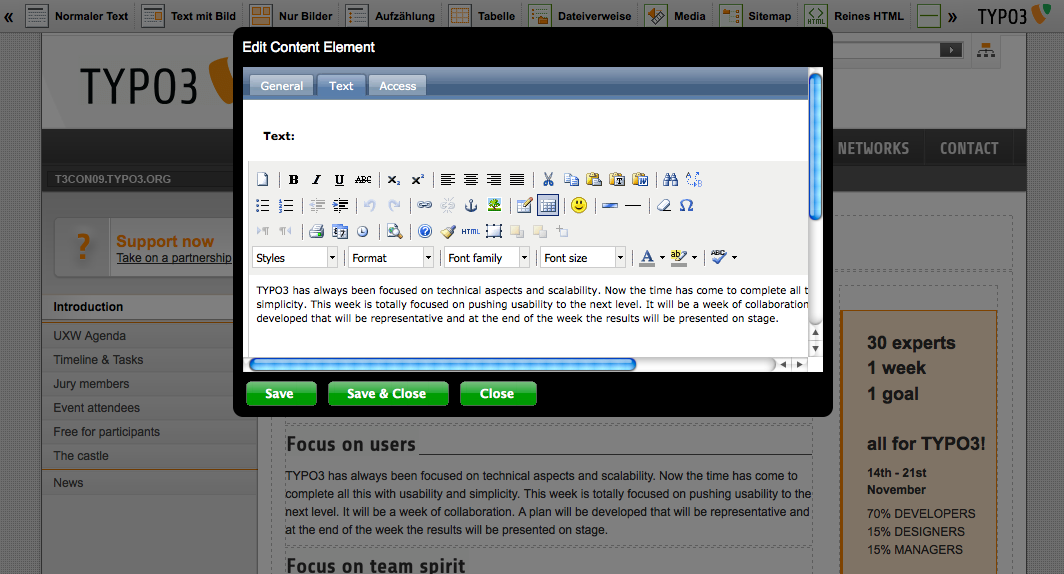The width and height of the screenshot is (1064, 574).
Task: Expand top toolbar with right double chevron
Action: pos(953,16)
